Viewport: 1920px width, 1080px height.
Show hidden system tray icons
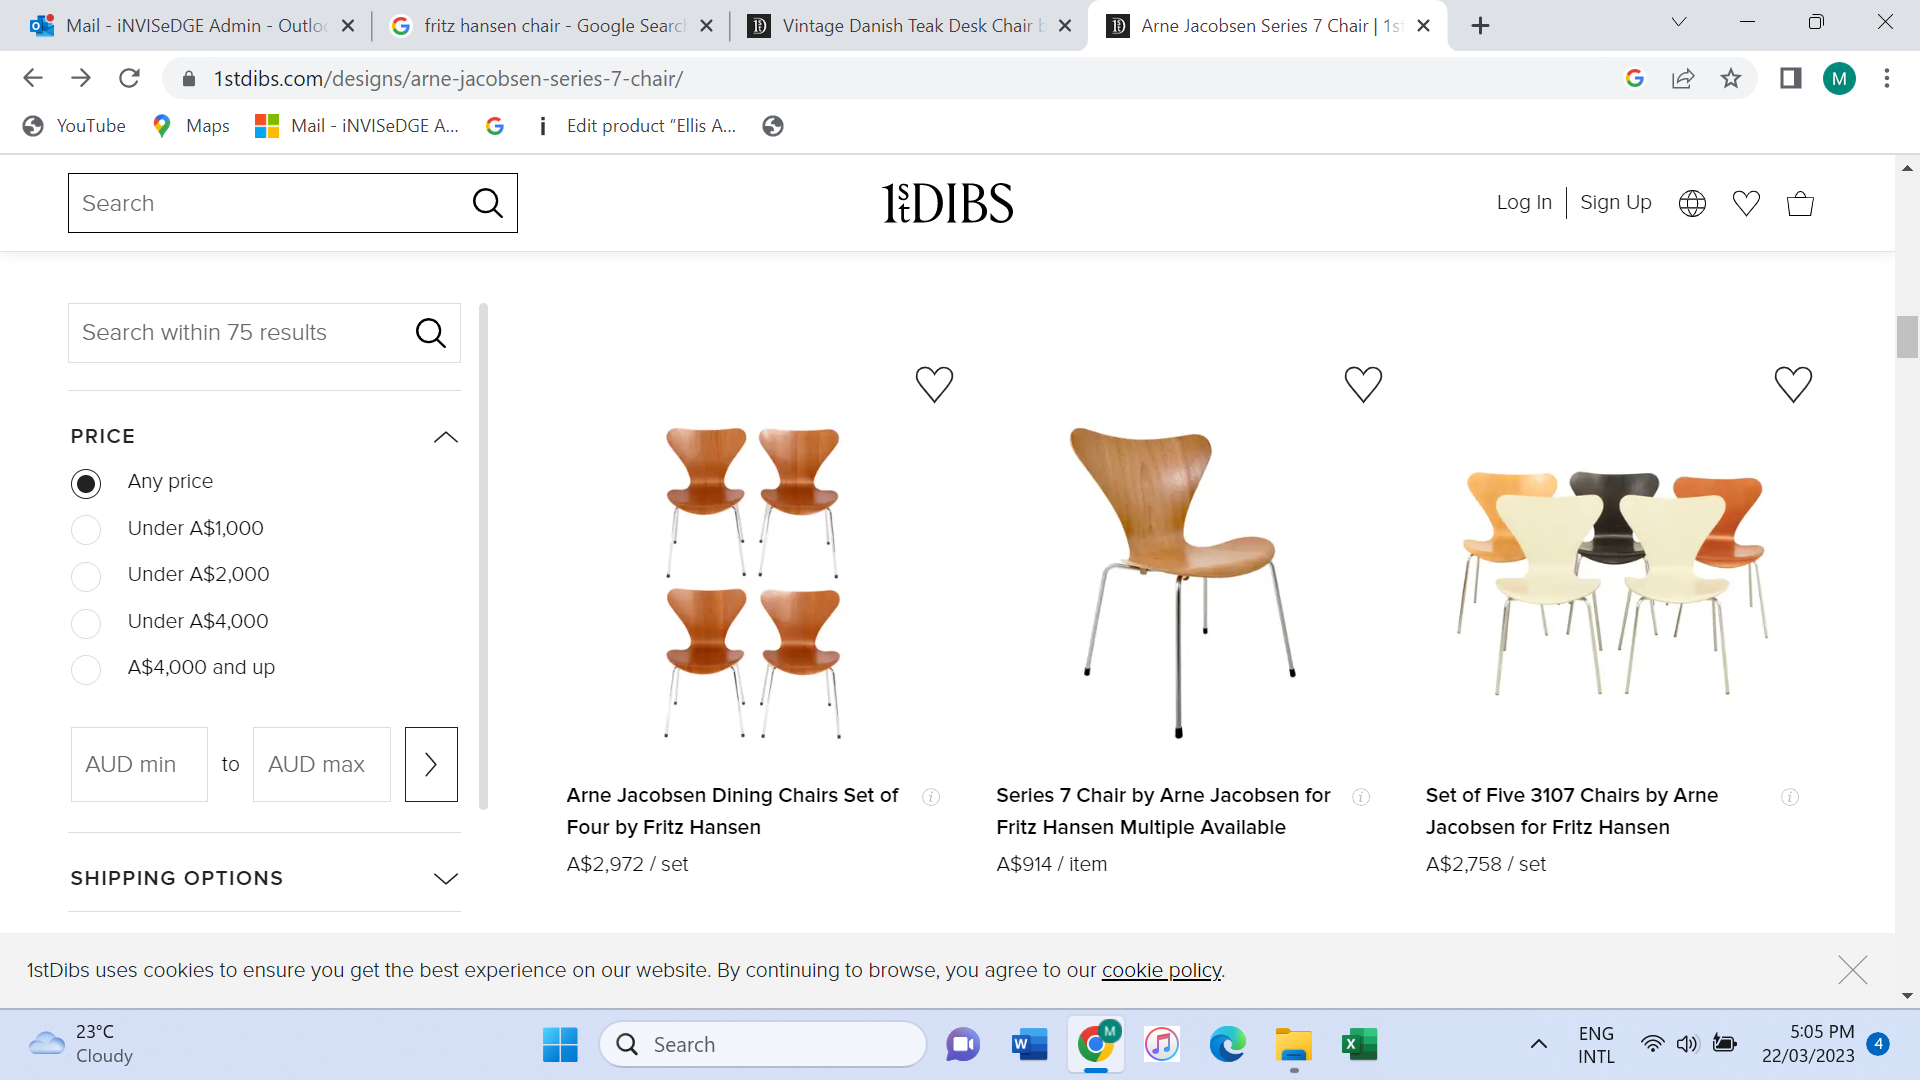[x=1539, y=1045]
